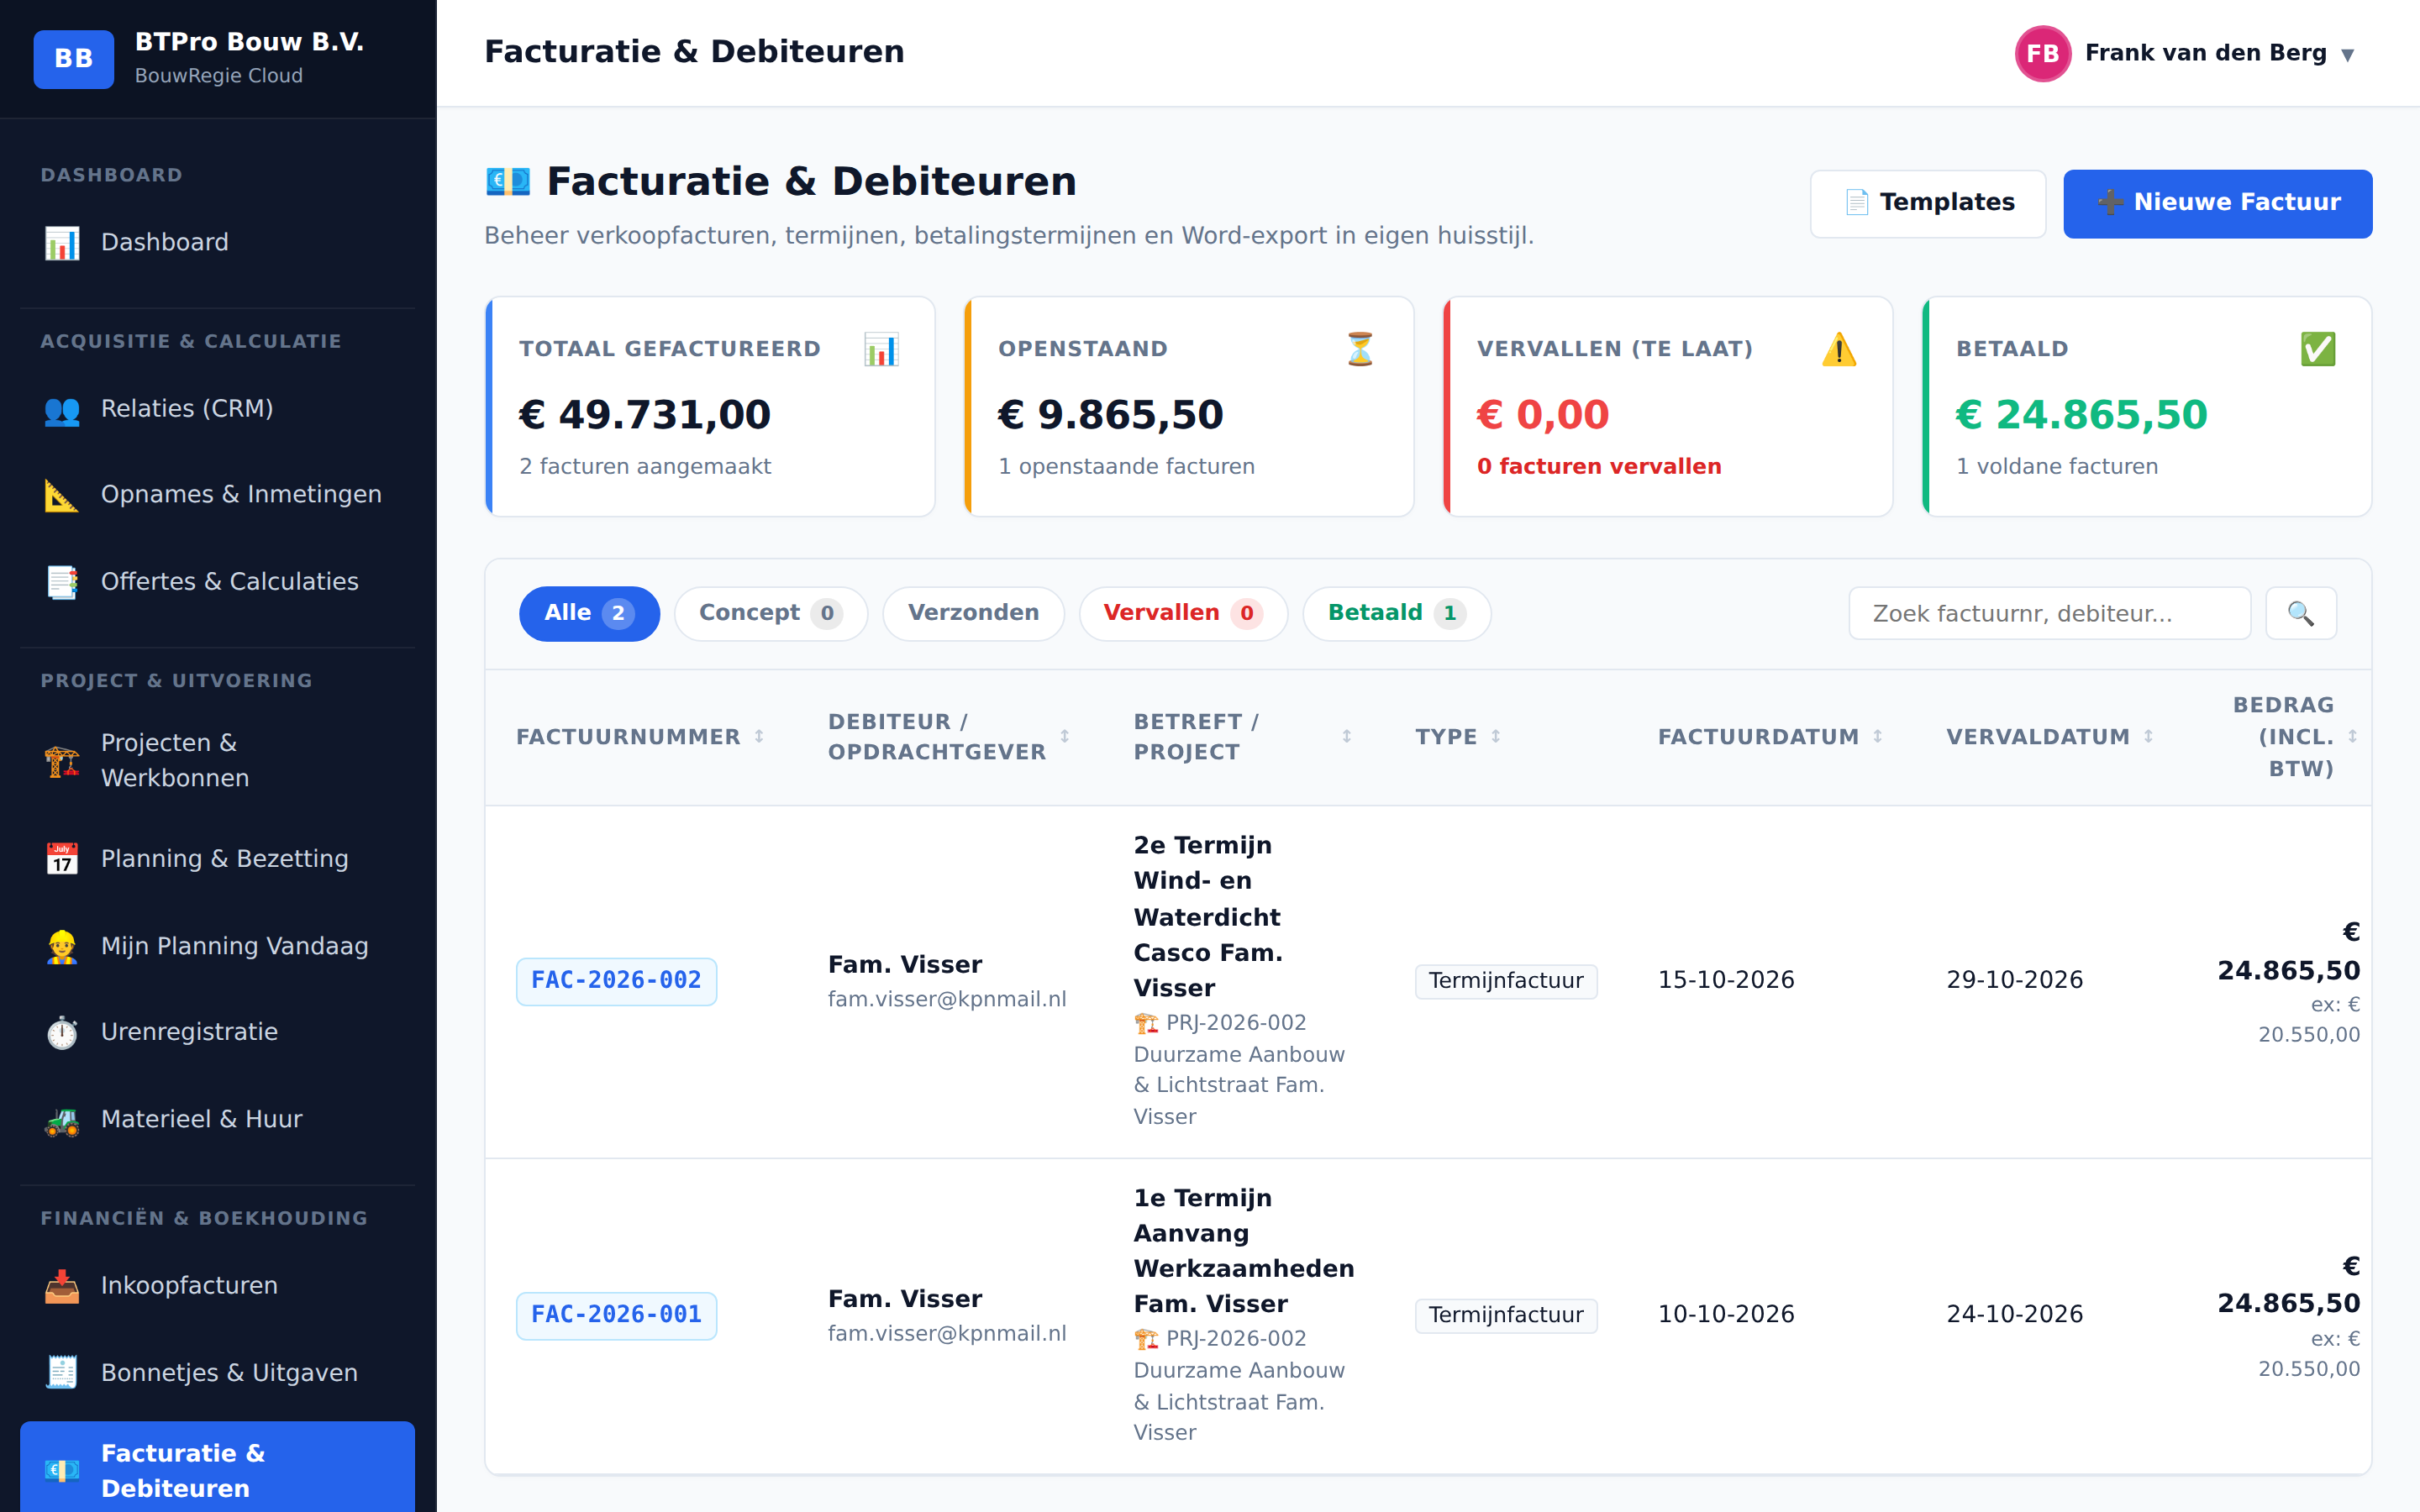Switch to the Verzonden filter tab

[x=973, y=613]
